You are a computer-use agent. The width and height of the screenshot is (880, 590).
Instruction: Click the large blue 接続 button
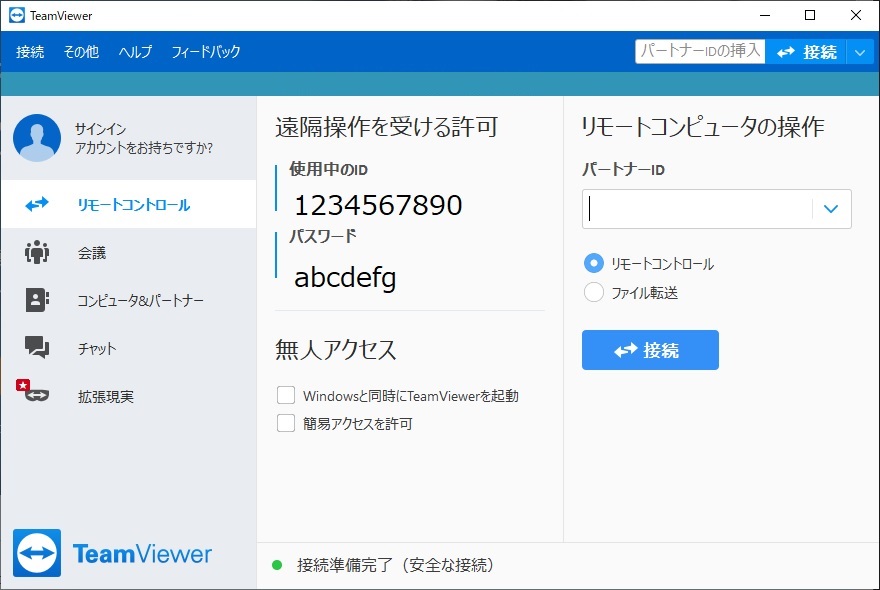click(x=650, y=350)
